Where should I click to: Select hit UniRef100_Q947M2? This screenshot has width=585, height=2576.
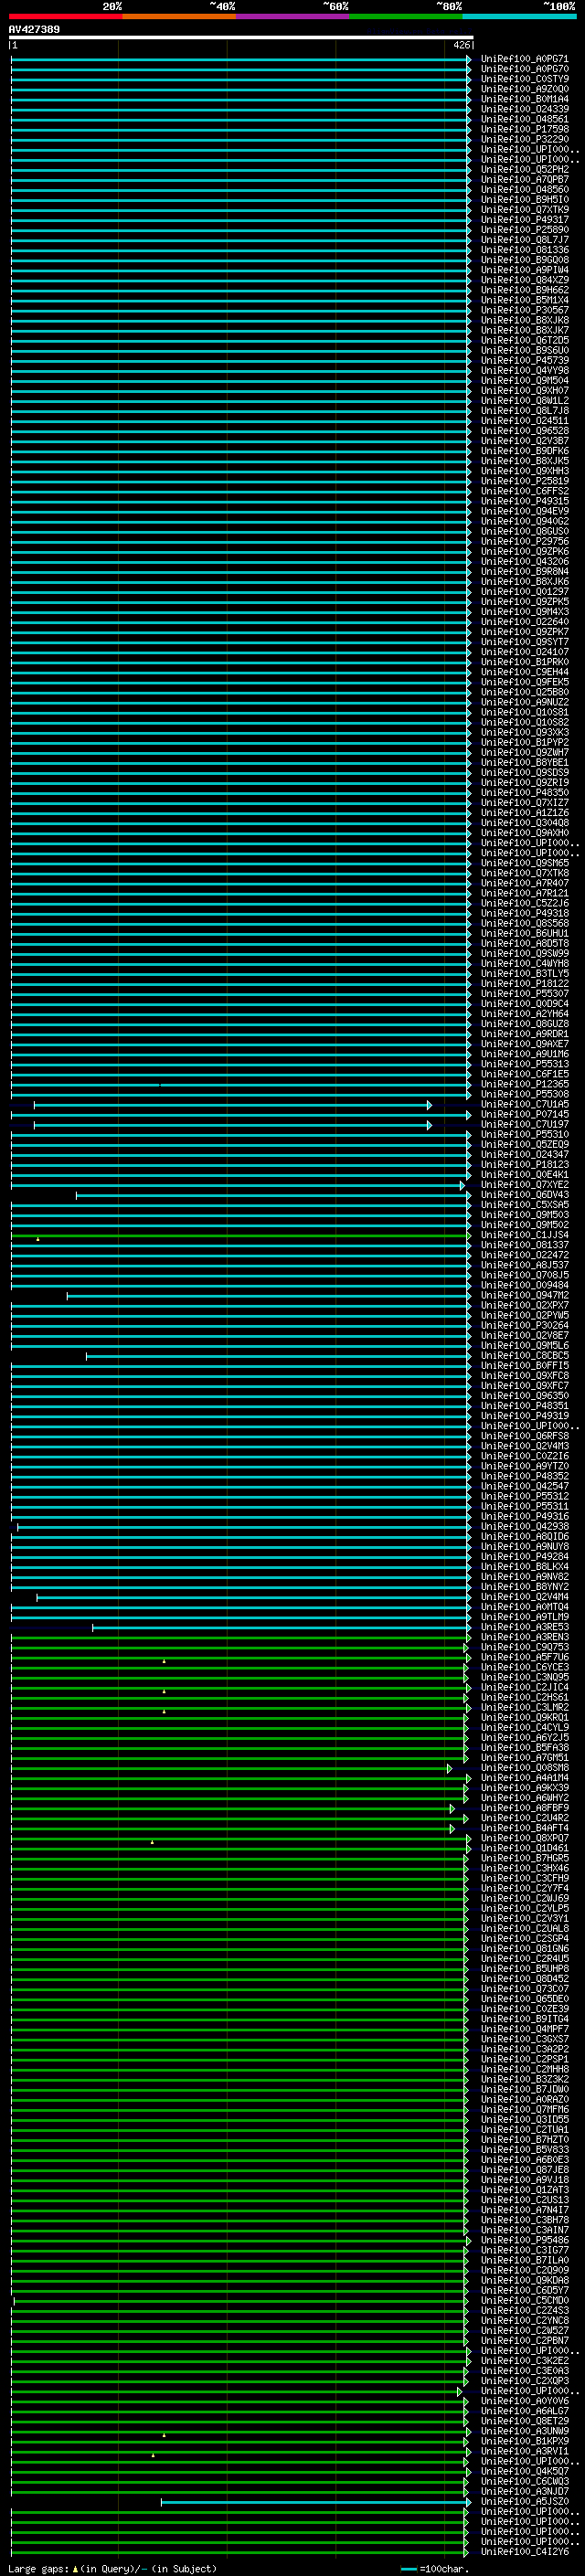[x=525, y=1295]
